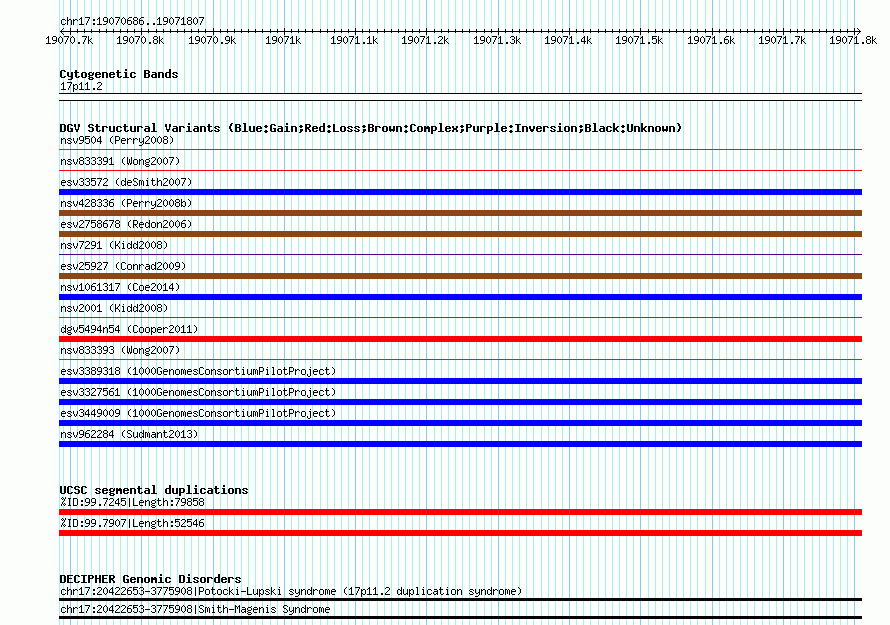The image size is (890, 625).
Task: Select variant nsv962284 (Sudmant2013) label
Action: pos(129,434)
